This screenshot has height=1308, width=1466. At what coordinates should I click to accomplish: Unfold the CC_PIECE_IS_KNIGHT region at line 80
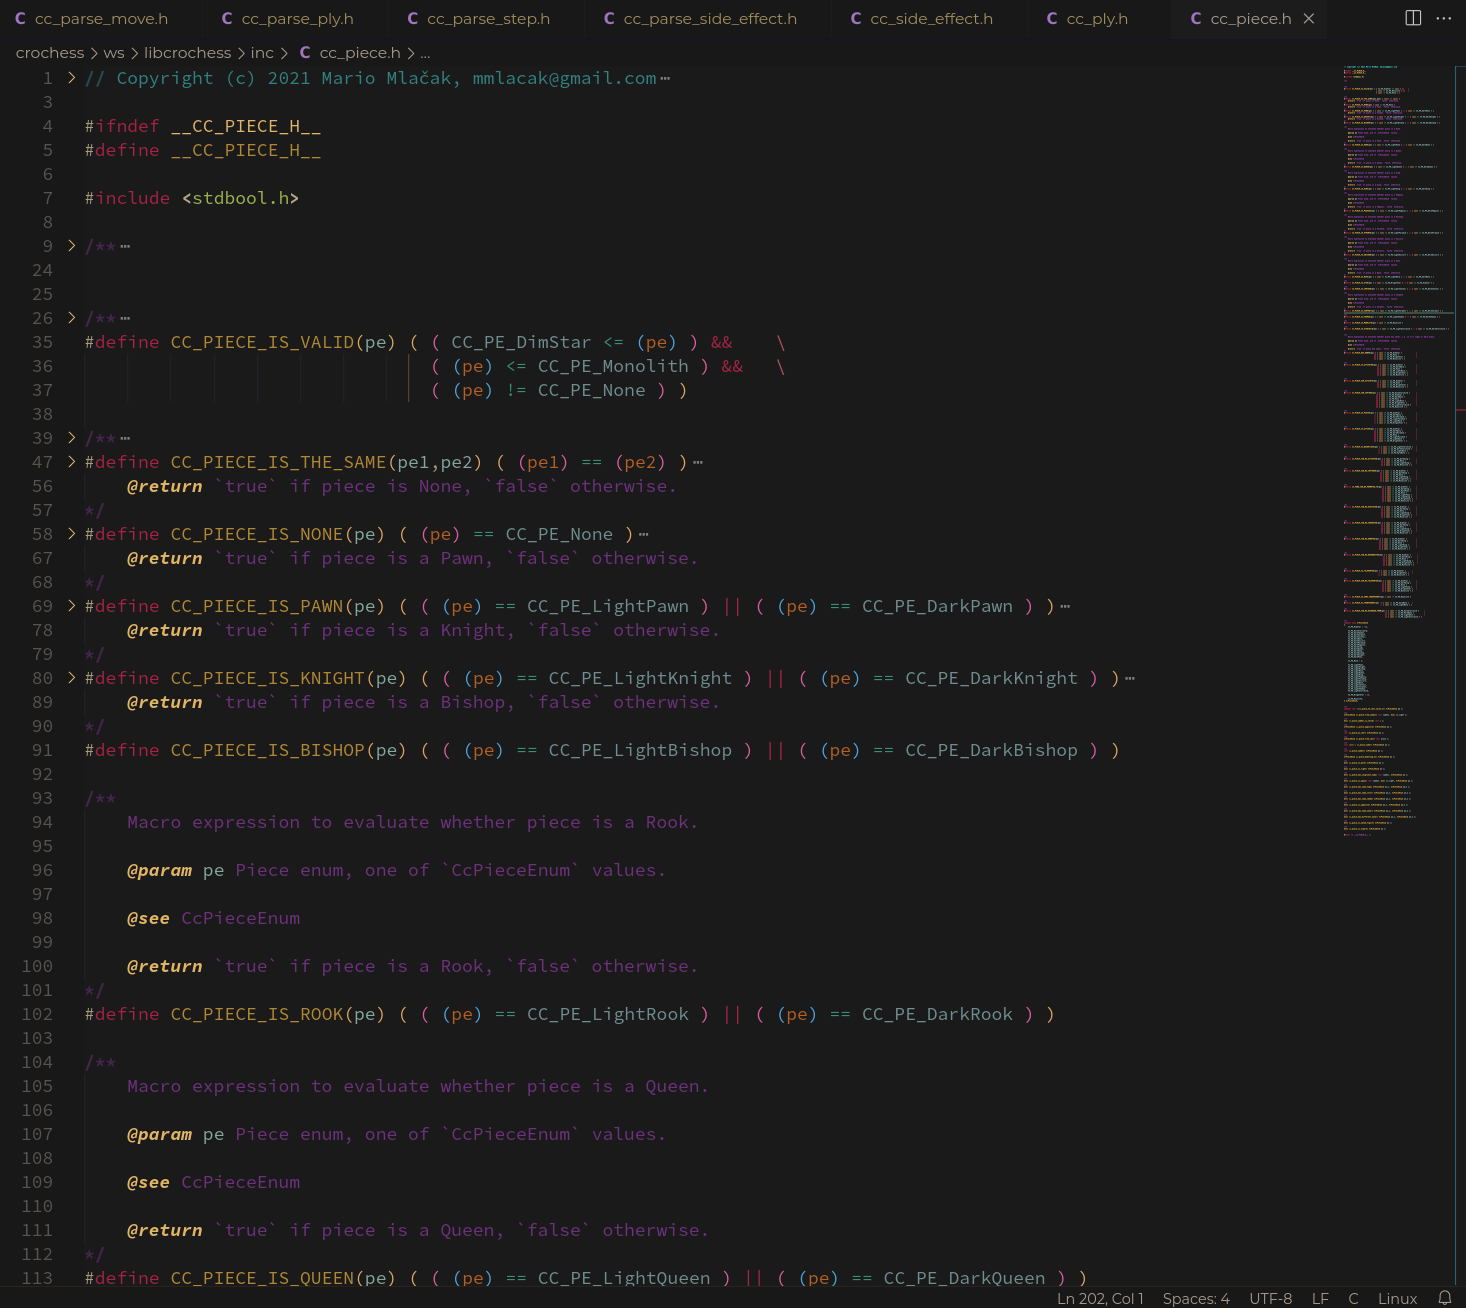point(71,678)
